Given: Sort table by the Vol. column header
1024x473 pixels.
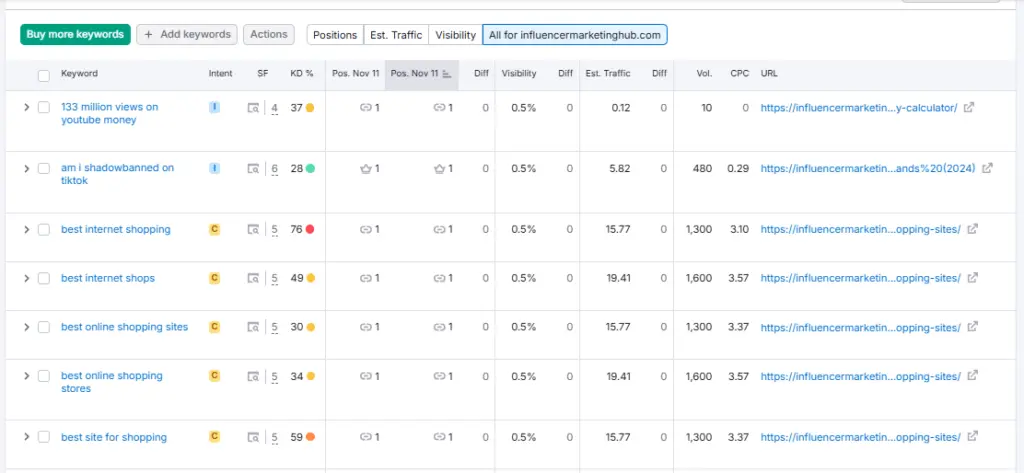Looking at the screenshot, I should [x=704, y=74].
